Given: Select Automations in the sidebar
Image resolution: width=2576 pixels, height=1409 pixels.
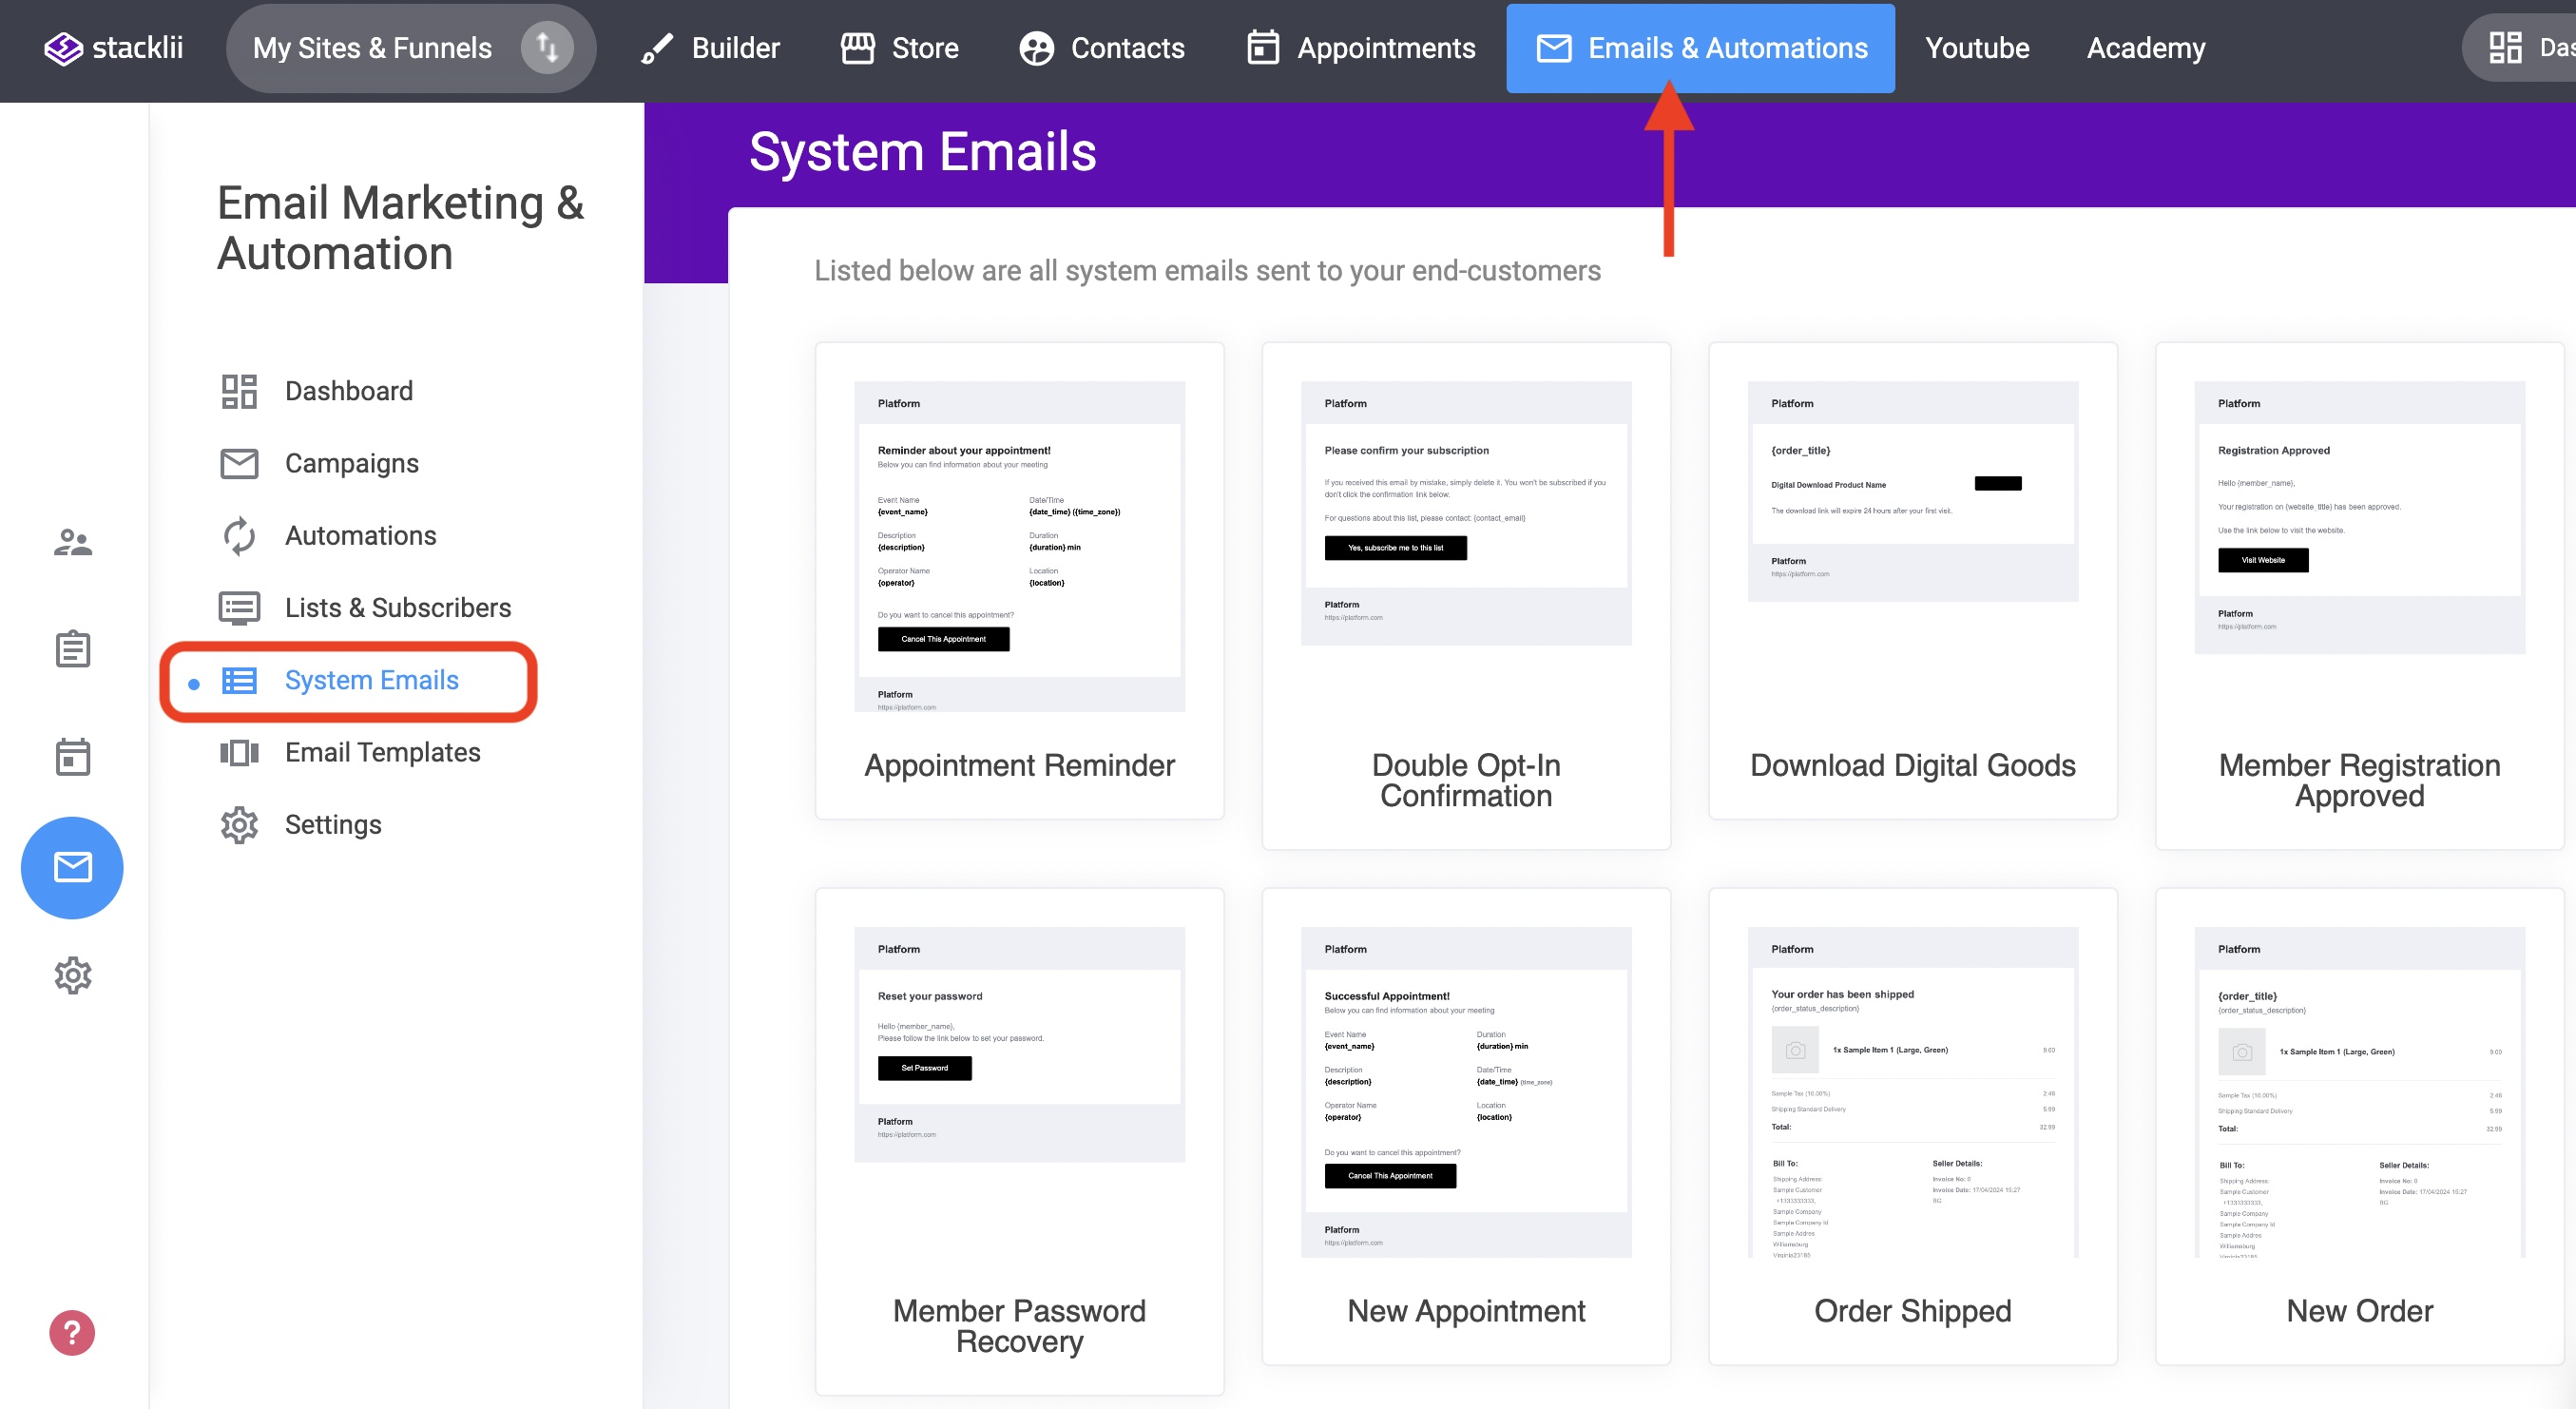Looking at the screenshot, I should click(360, 536).
